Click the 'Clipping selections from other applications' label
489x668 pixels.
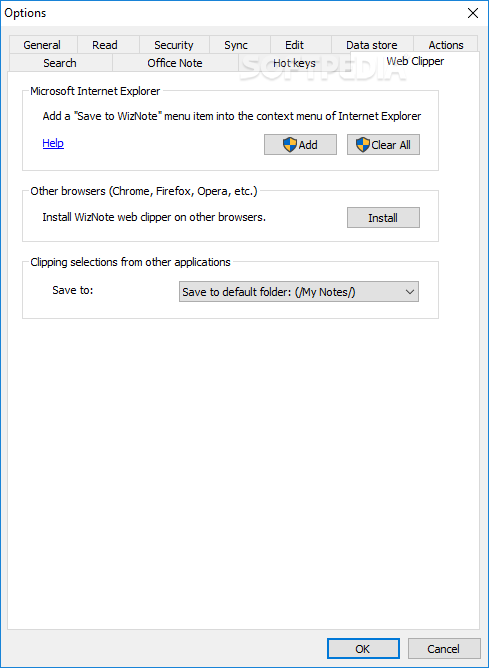click(130, 262)
